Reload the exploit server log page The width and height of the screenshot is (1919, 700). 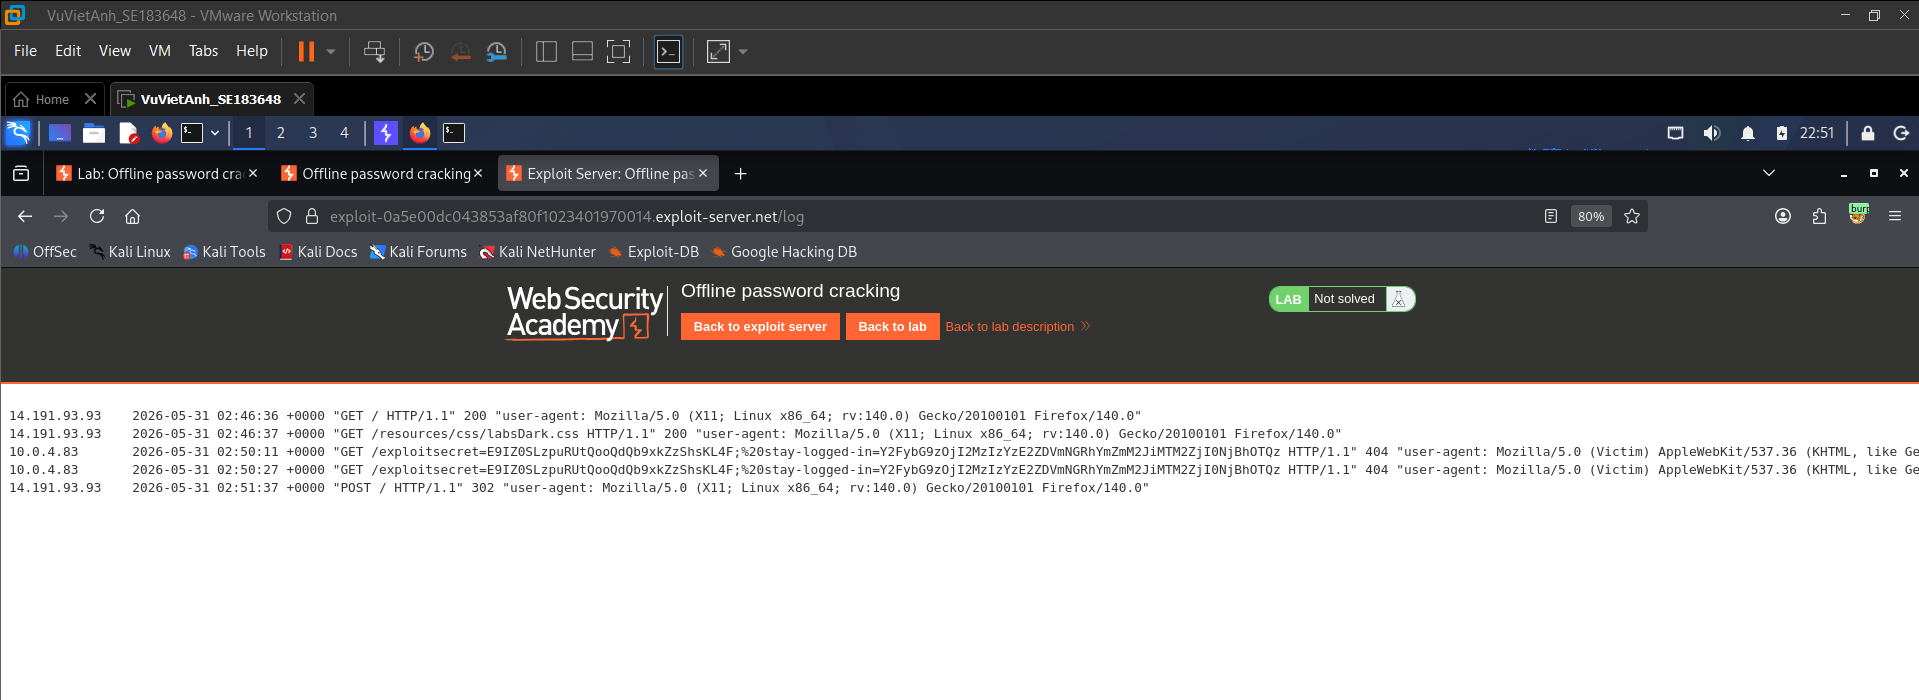pyautogui.click(x=97, y=216)
